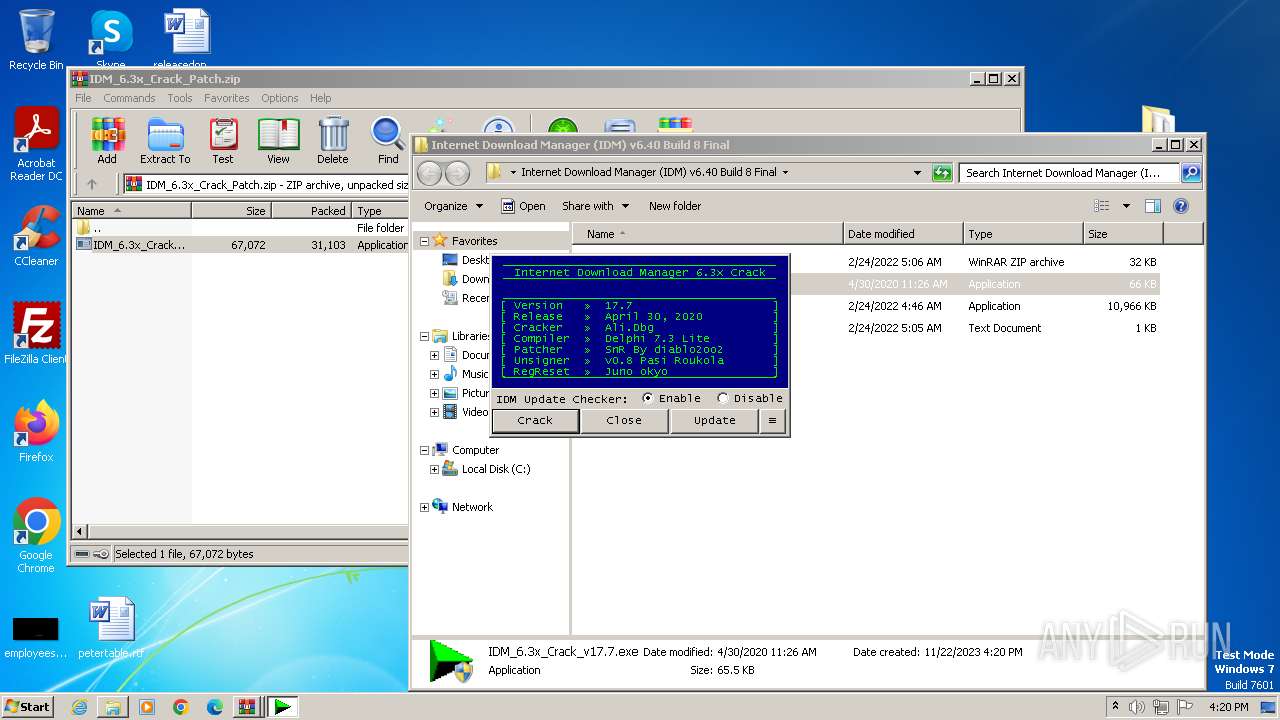Click the Delete trash icon in WinRAR
Image resolution: width=1280 pixels, height=720 pixels.
[x=333, y=141]
